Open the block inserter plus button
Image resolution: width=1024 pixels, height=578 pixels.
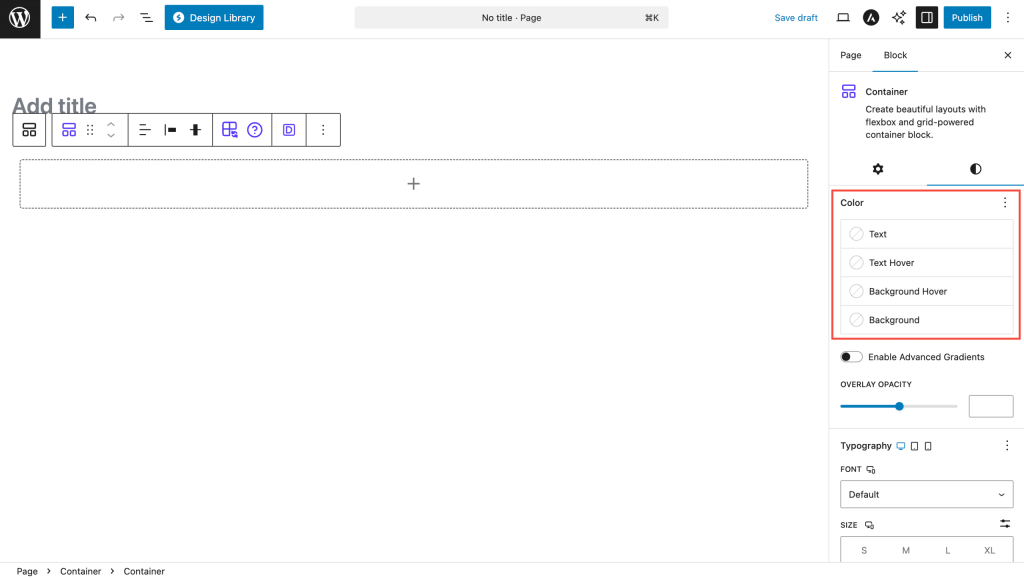click(x=62, y=18)
